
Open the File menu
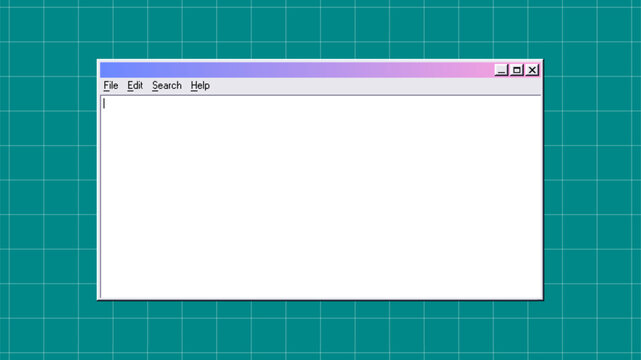(x=111, y=85)
